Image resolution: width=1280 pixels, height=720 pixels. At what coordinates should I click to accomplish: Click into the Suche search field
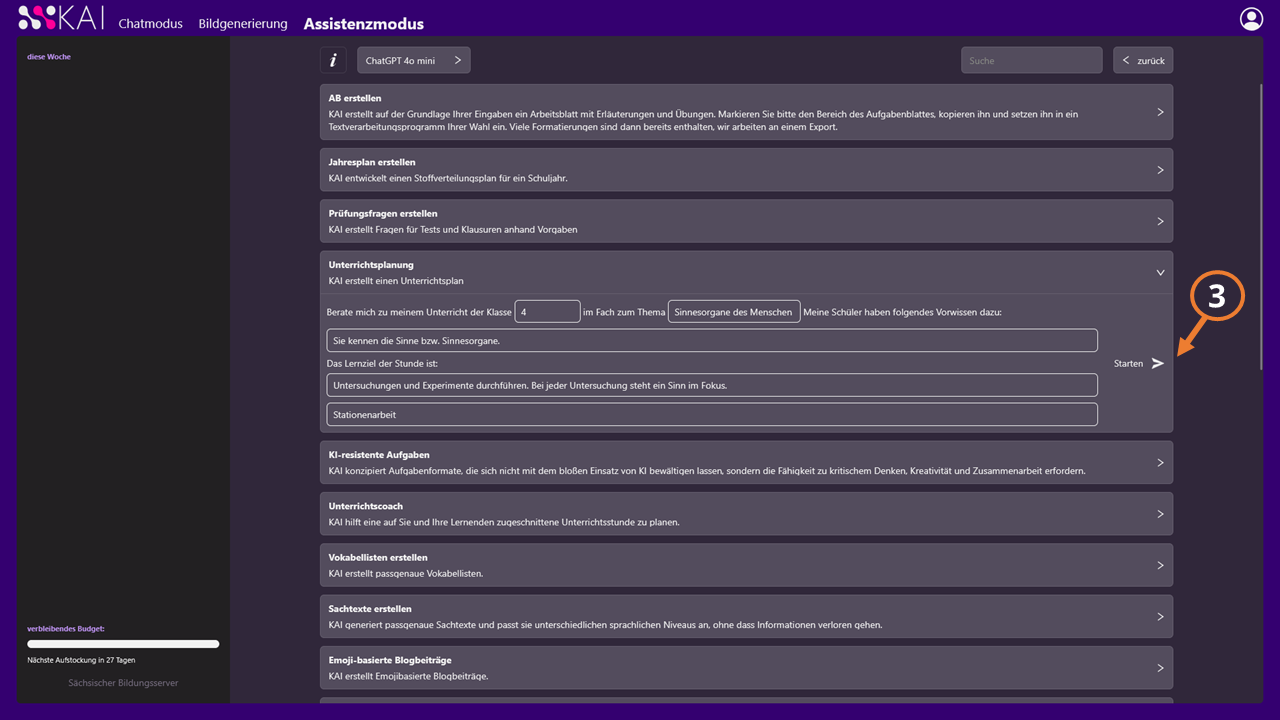pos(1032,60)
